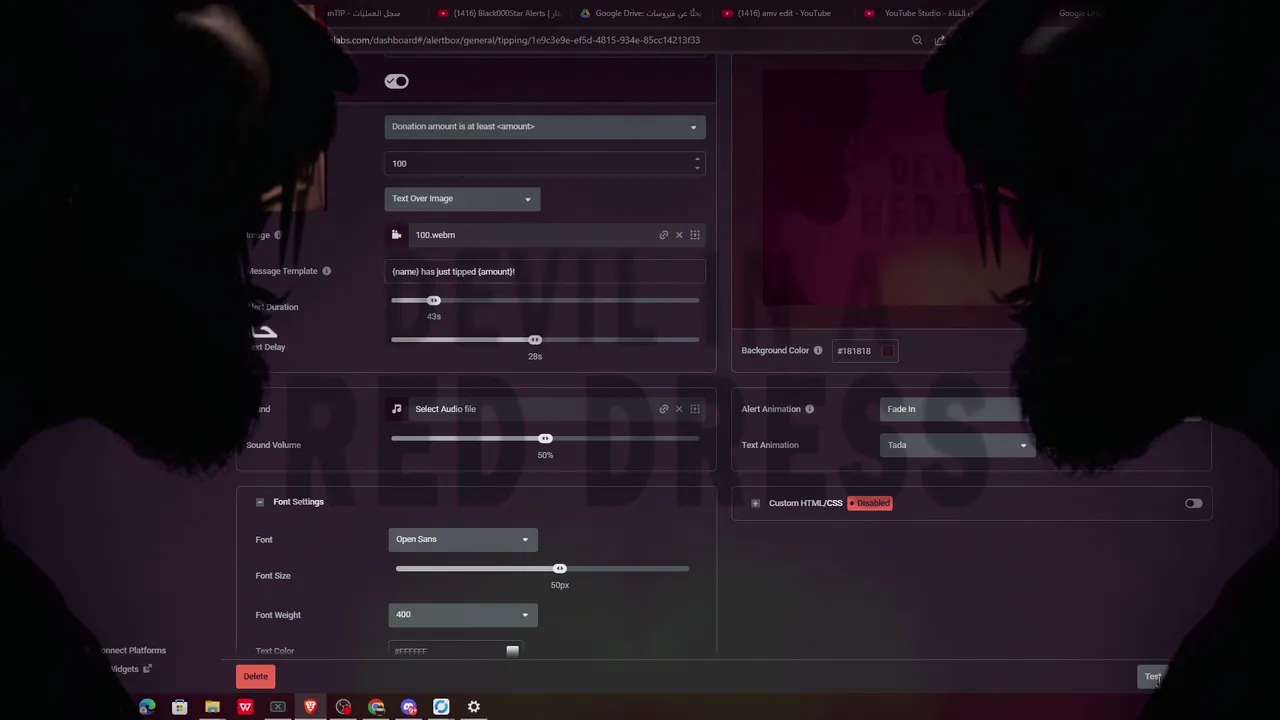Collapse the Font Settings section
Image resolution: width=1280 pixels, height=720 pixels.
click(260, 502)
